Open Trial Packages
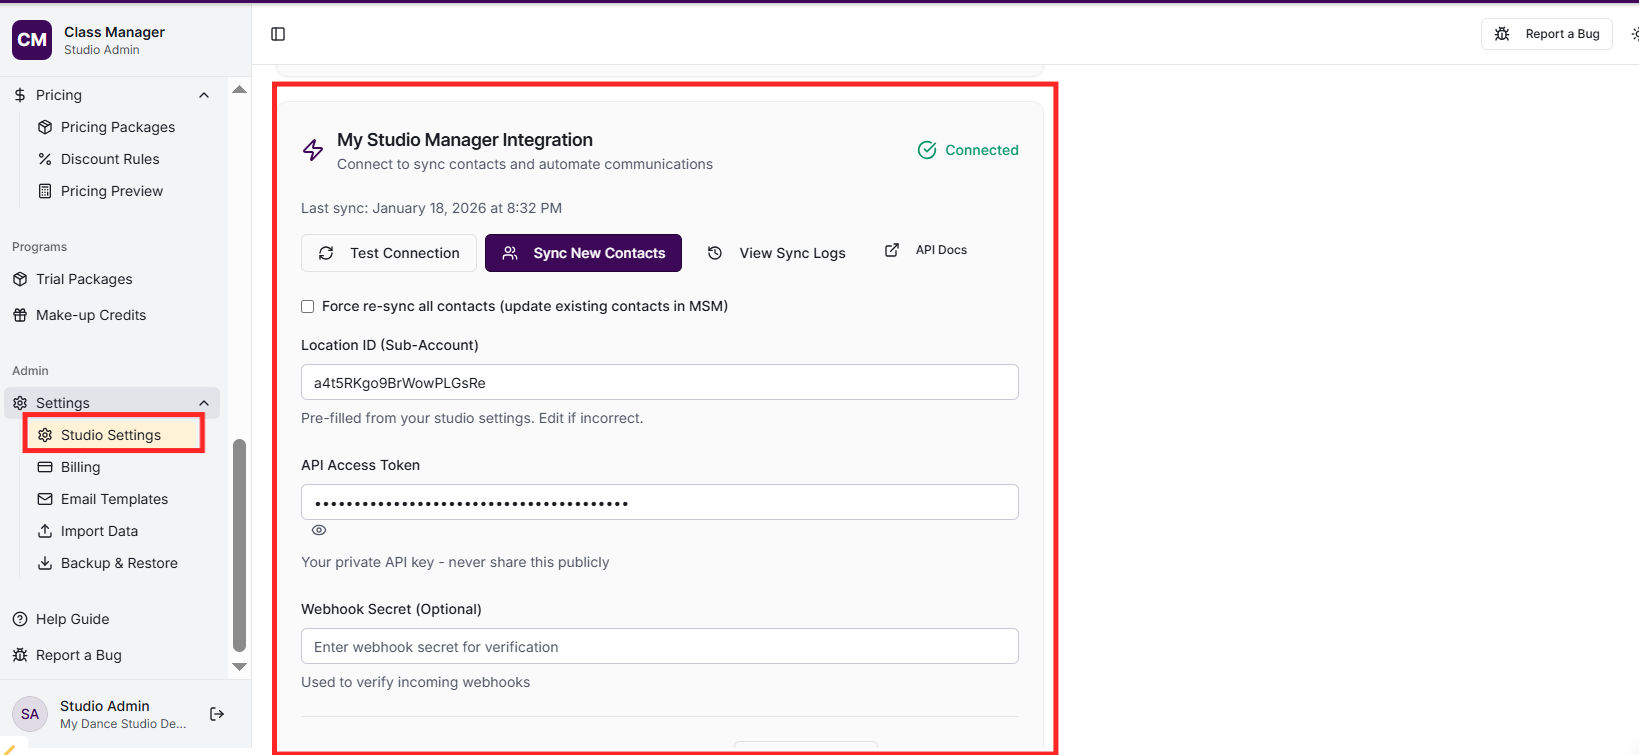 point(84,279)
